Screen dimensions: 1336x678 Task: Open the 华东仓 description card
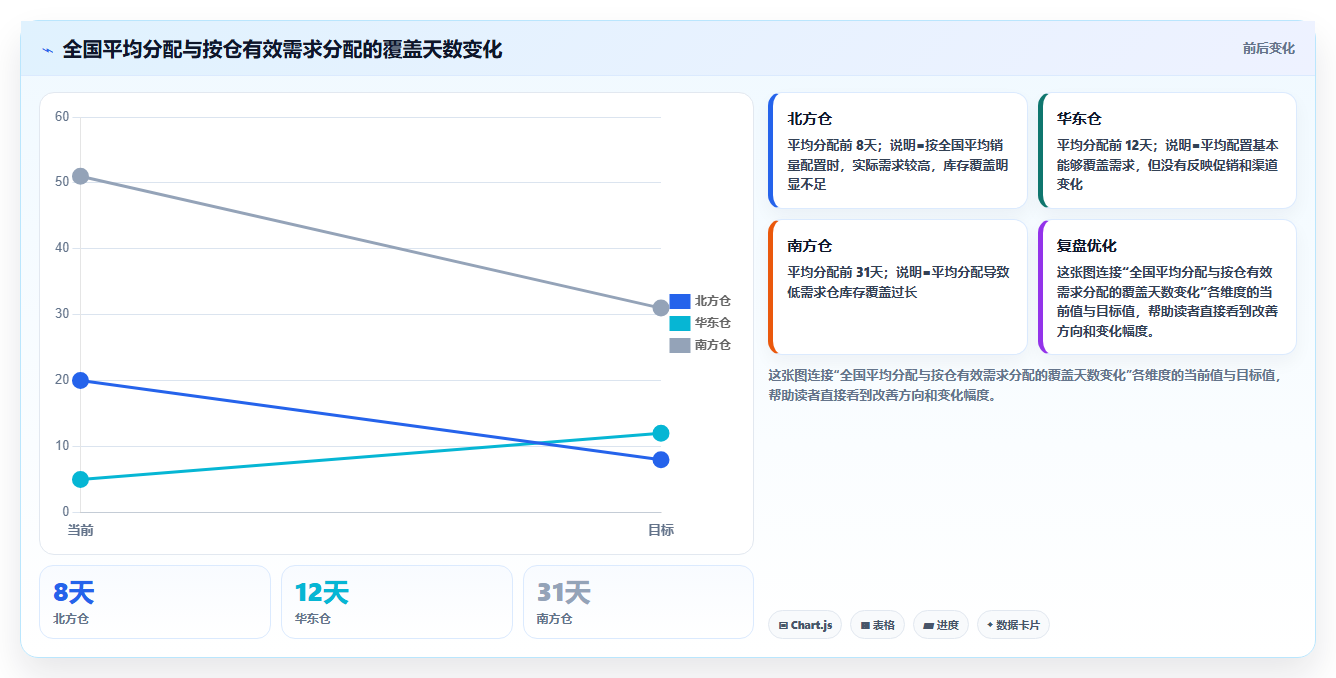point(1167,151)
